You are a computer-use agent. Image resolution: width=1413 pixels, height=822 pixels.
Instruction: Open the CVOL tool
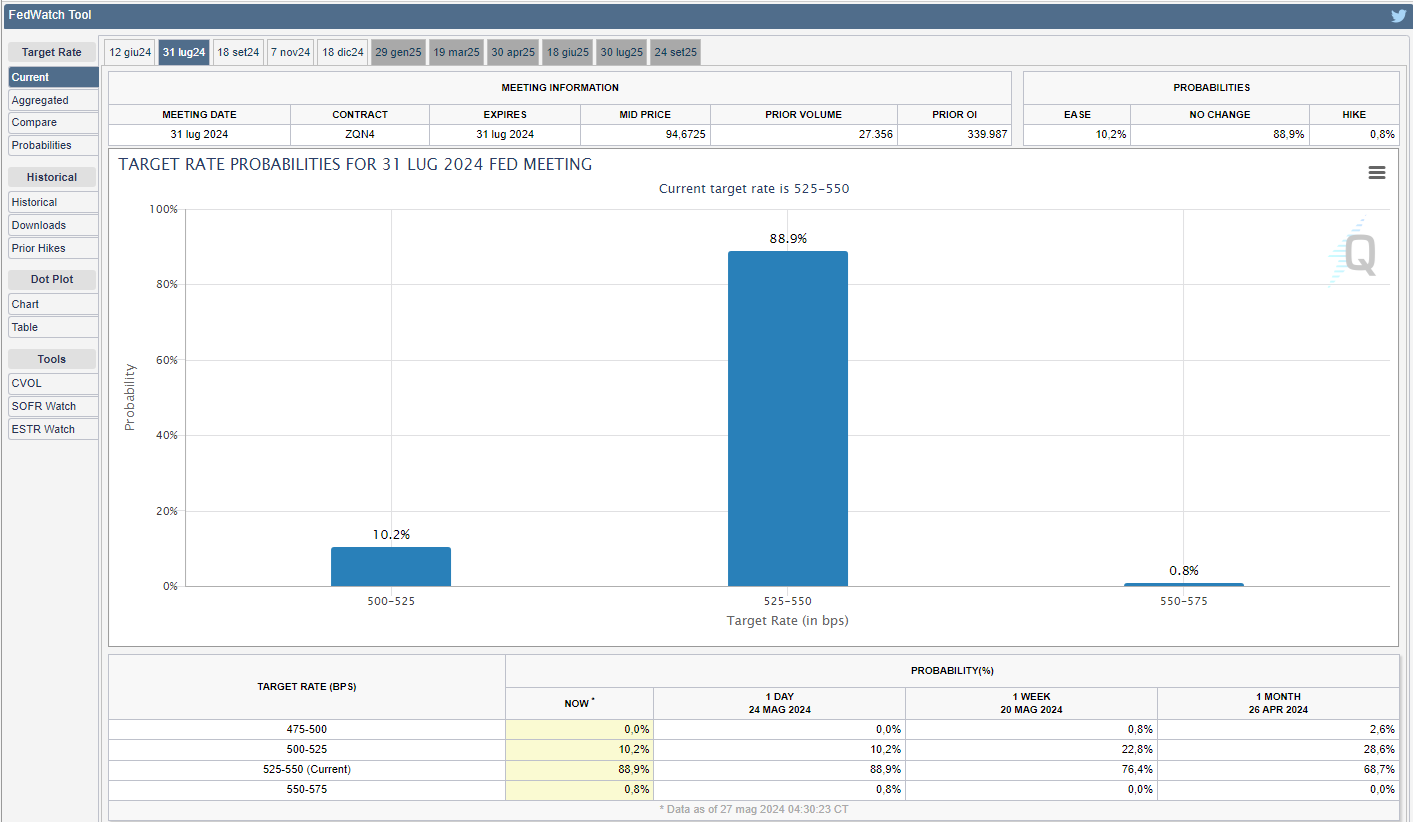click(53, 383)
